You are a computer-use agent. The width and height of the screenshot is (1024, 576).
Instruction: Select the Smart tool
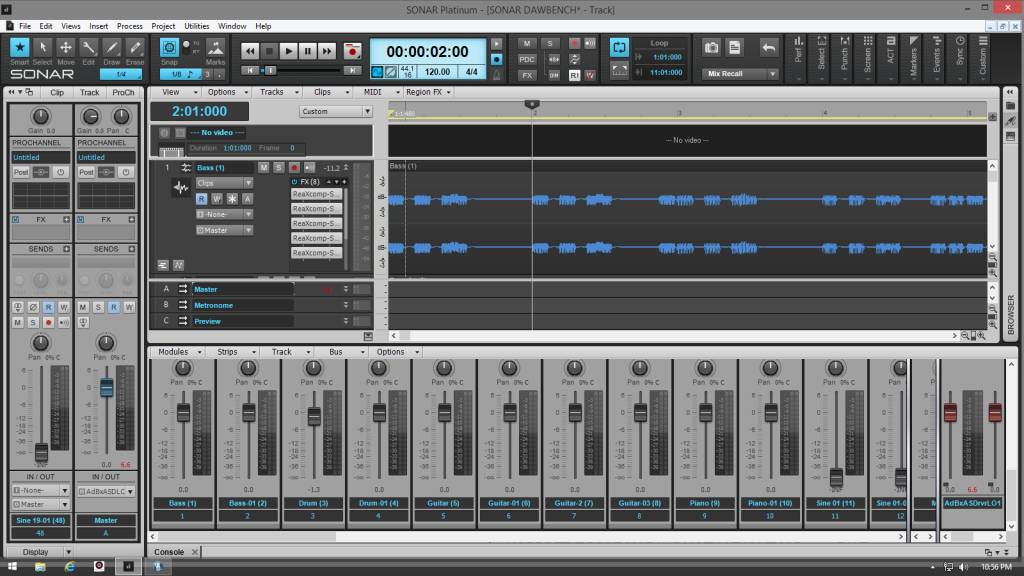coord(20,48)
